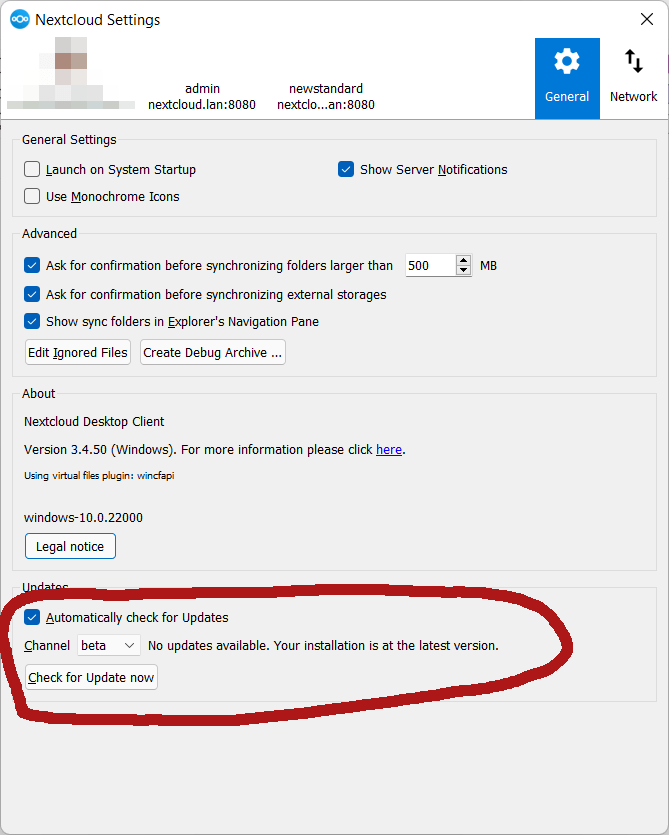Screen dimensions: 669x835
Task: Decrease folder size limit with down arrow
Action: 464,271
